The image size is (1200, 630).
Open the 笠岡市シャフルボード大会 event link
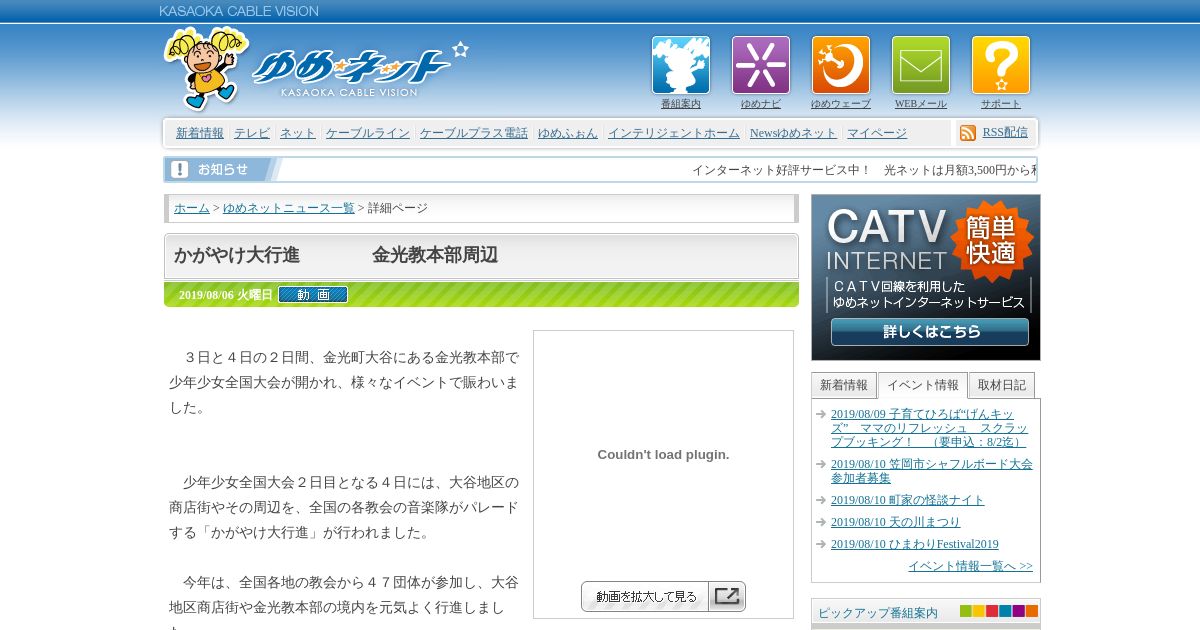coord(932,471)
